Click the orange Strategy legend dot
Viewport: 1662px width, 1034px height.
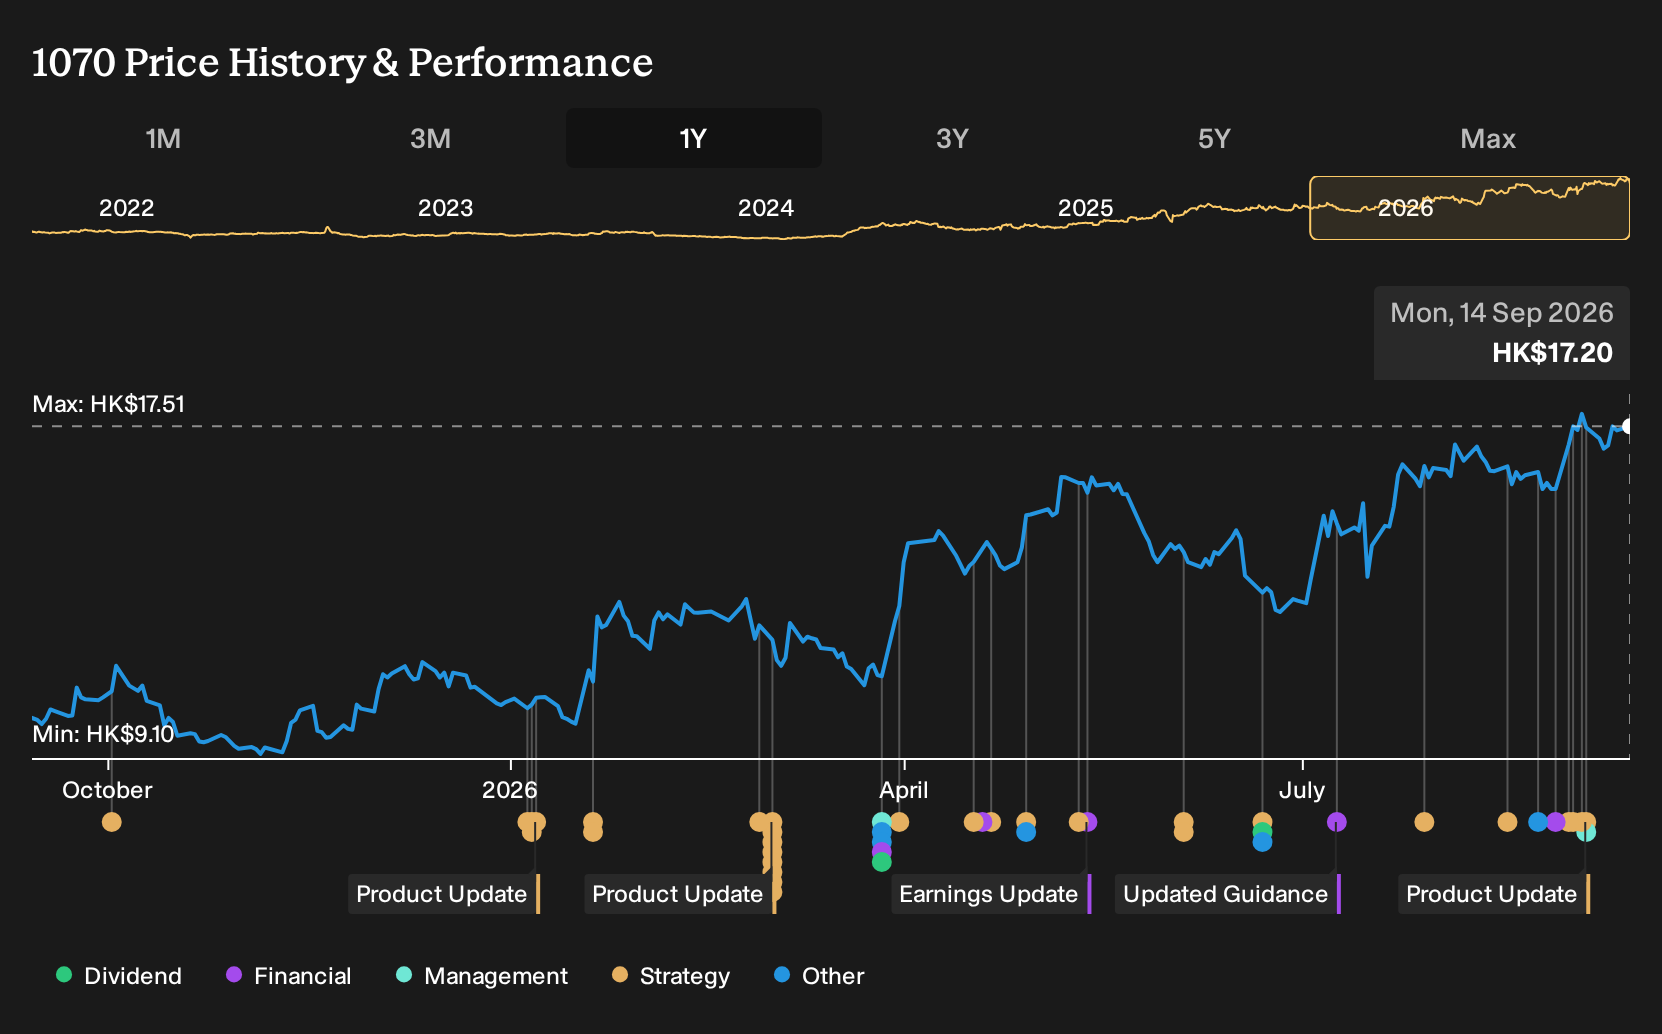coord(620,975)
